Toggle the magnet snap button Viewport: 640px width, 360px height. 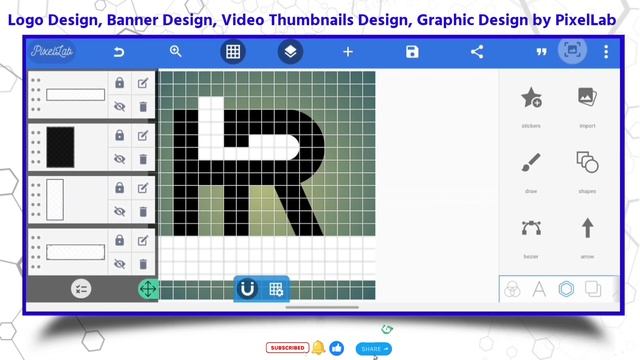[x=247, y=289]
